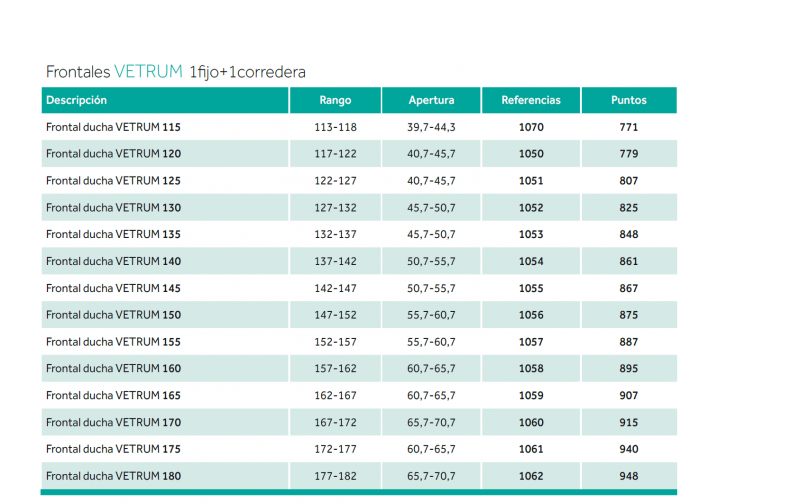Click range value 167-172

tap(335, 422)
